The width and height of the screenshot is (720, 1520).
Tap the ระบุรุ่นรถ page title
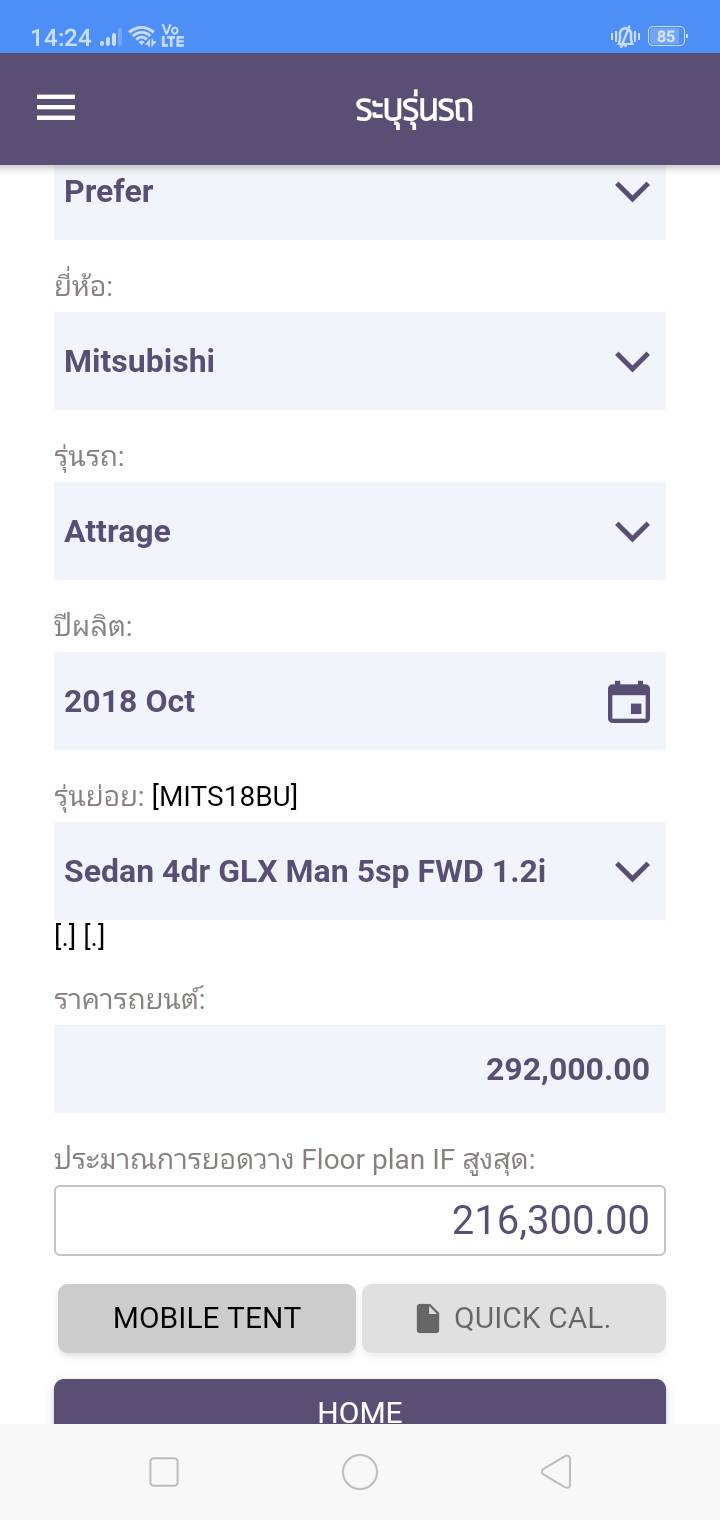coord(414,108)
